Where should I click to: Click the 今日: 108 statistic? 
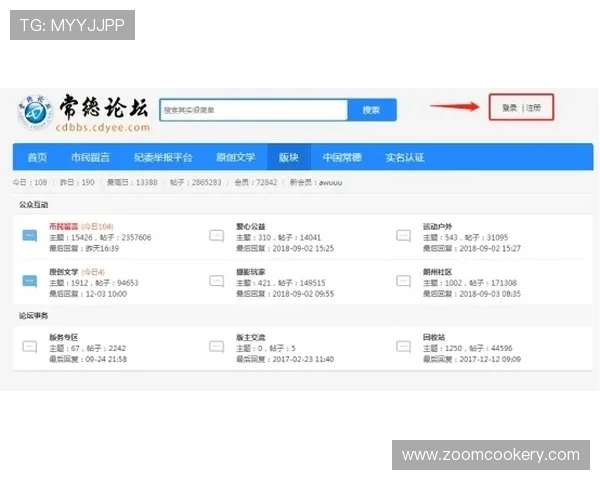tap(30, 182)
